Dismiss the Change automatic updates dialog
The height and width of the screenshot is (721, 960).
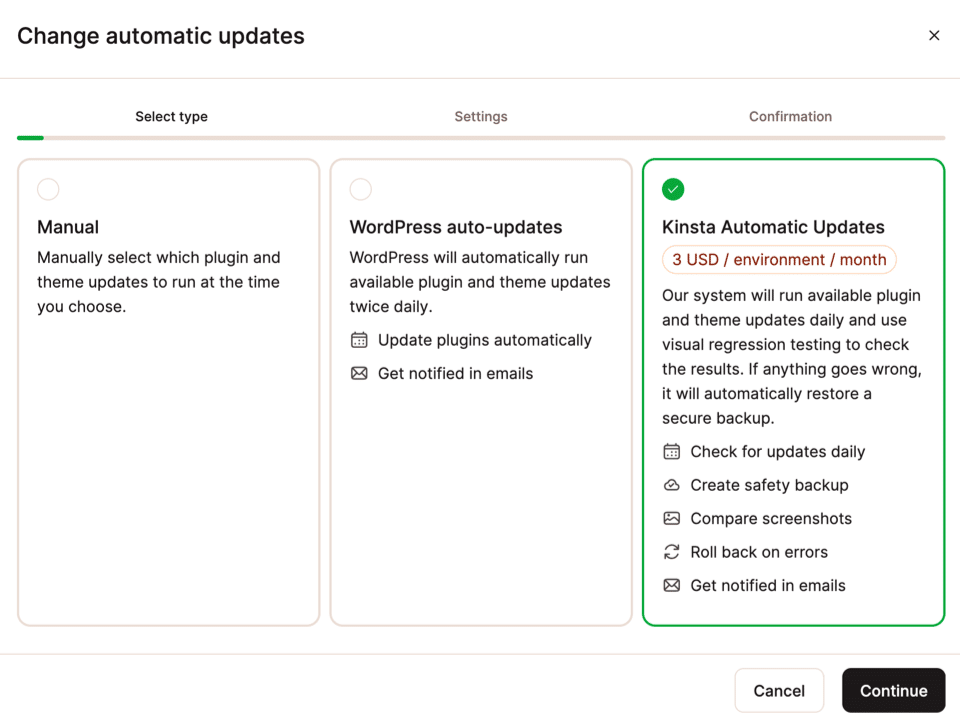pos(934,35)
